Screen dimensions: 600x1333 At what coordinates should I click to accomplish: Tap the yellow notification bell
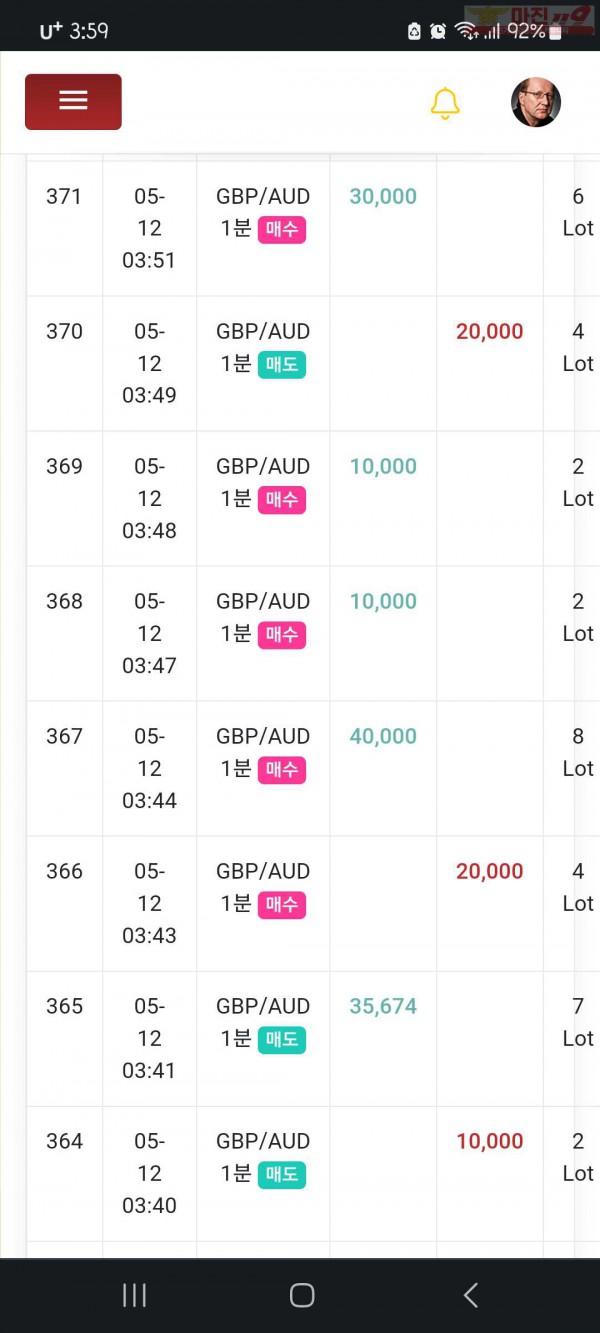(x=445, y=103)
